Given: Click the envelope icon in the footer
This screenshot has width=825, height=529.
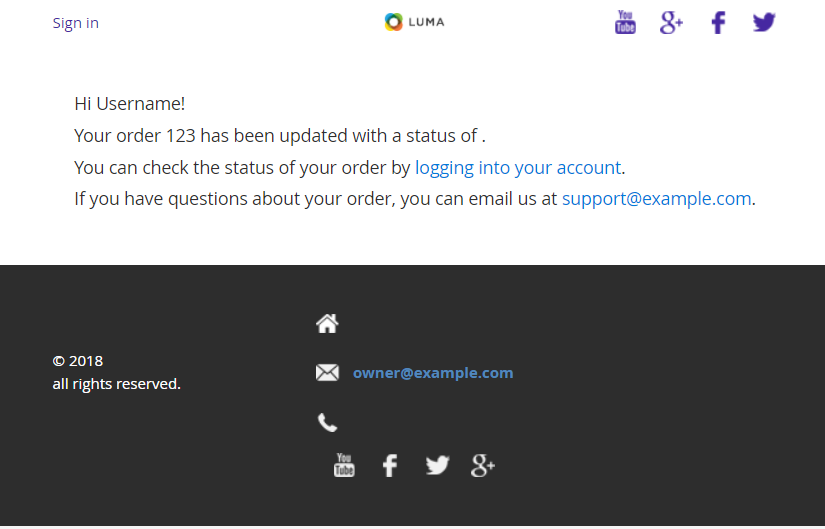Looking at the screenshot, I should point(327,373).
